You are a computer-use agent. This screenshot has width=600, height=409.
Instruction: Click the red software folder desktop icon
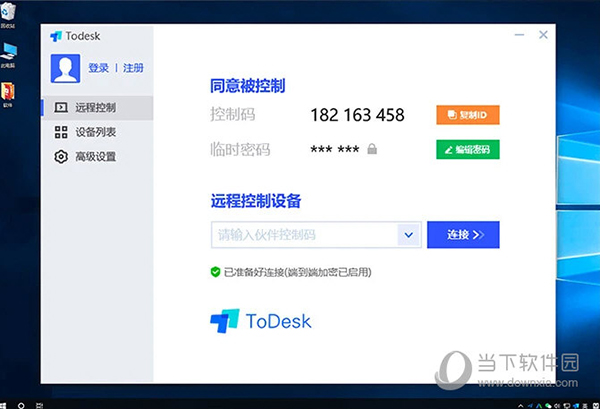pyautogui.click(x=8, y=95)
